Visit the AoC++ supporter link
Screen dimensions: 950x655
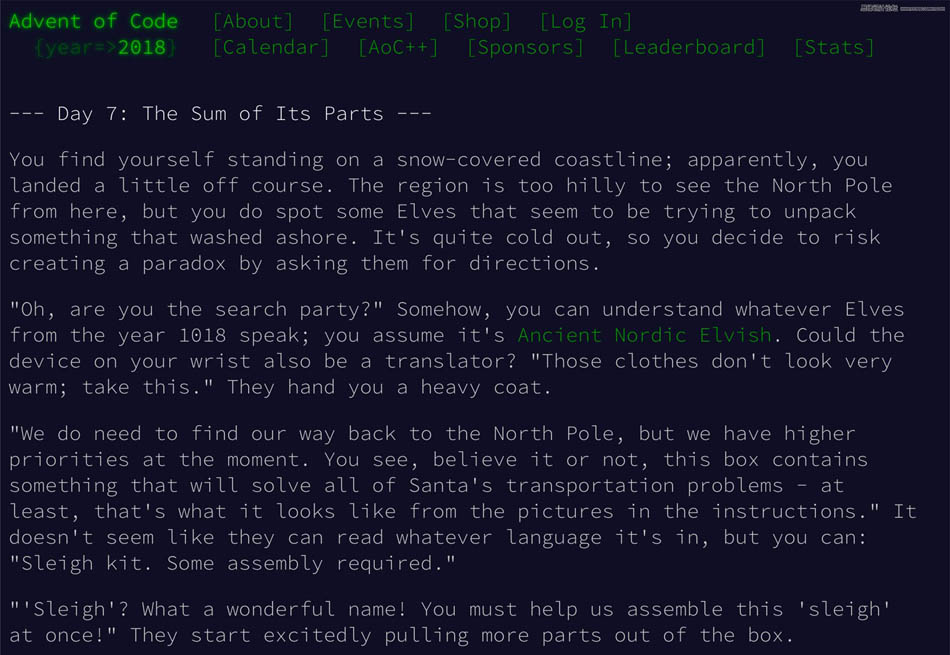coord(397,47)
